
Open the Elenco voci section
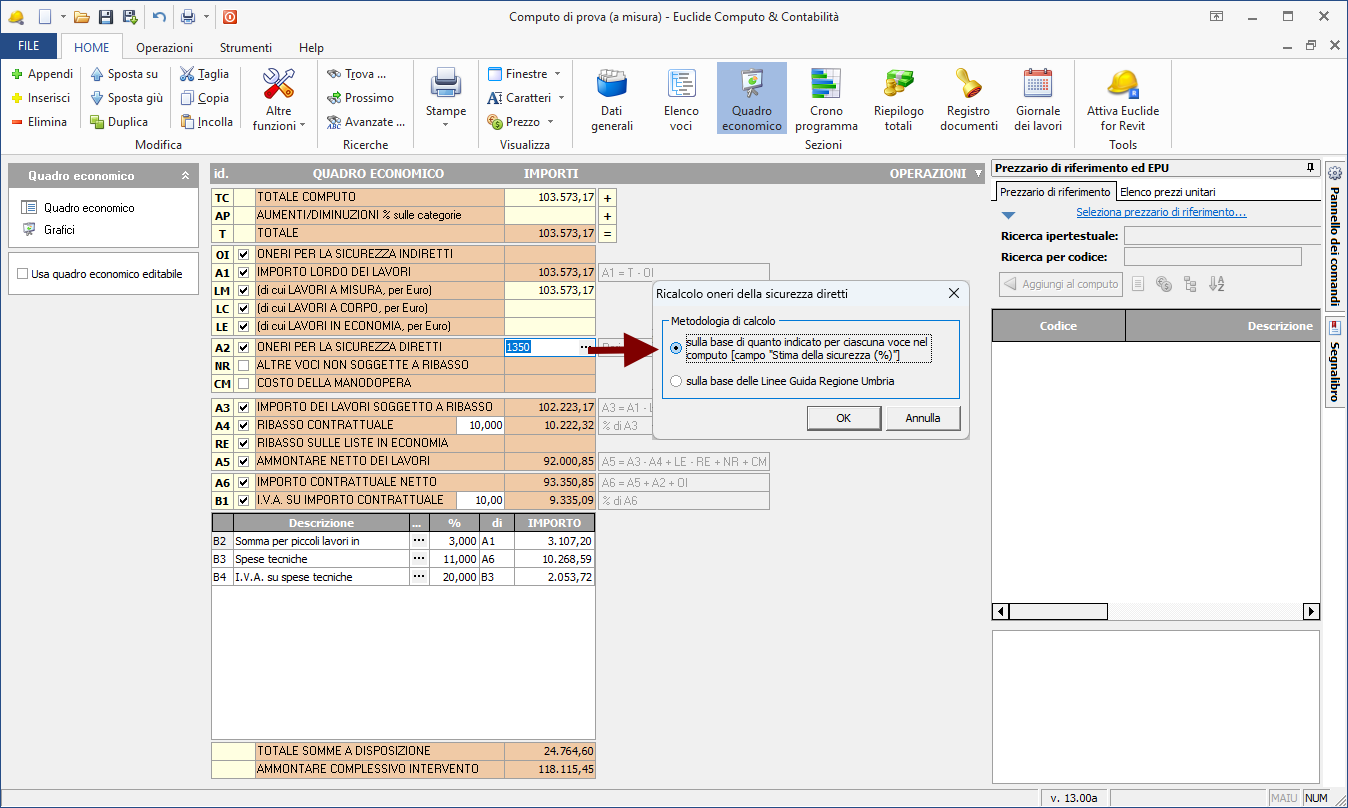681,100
